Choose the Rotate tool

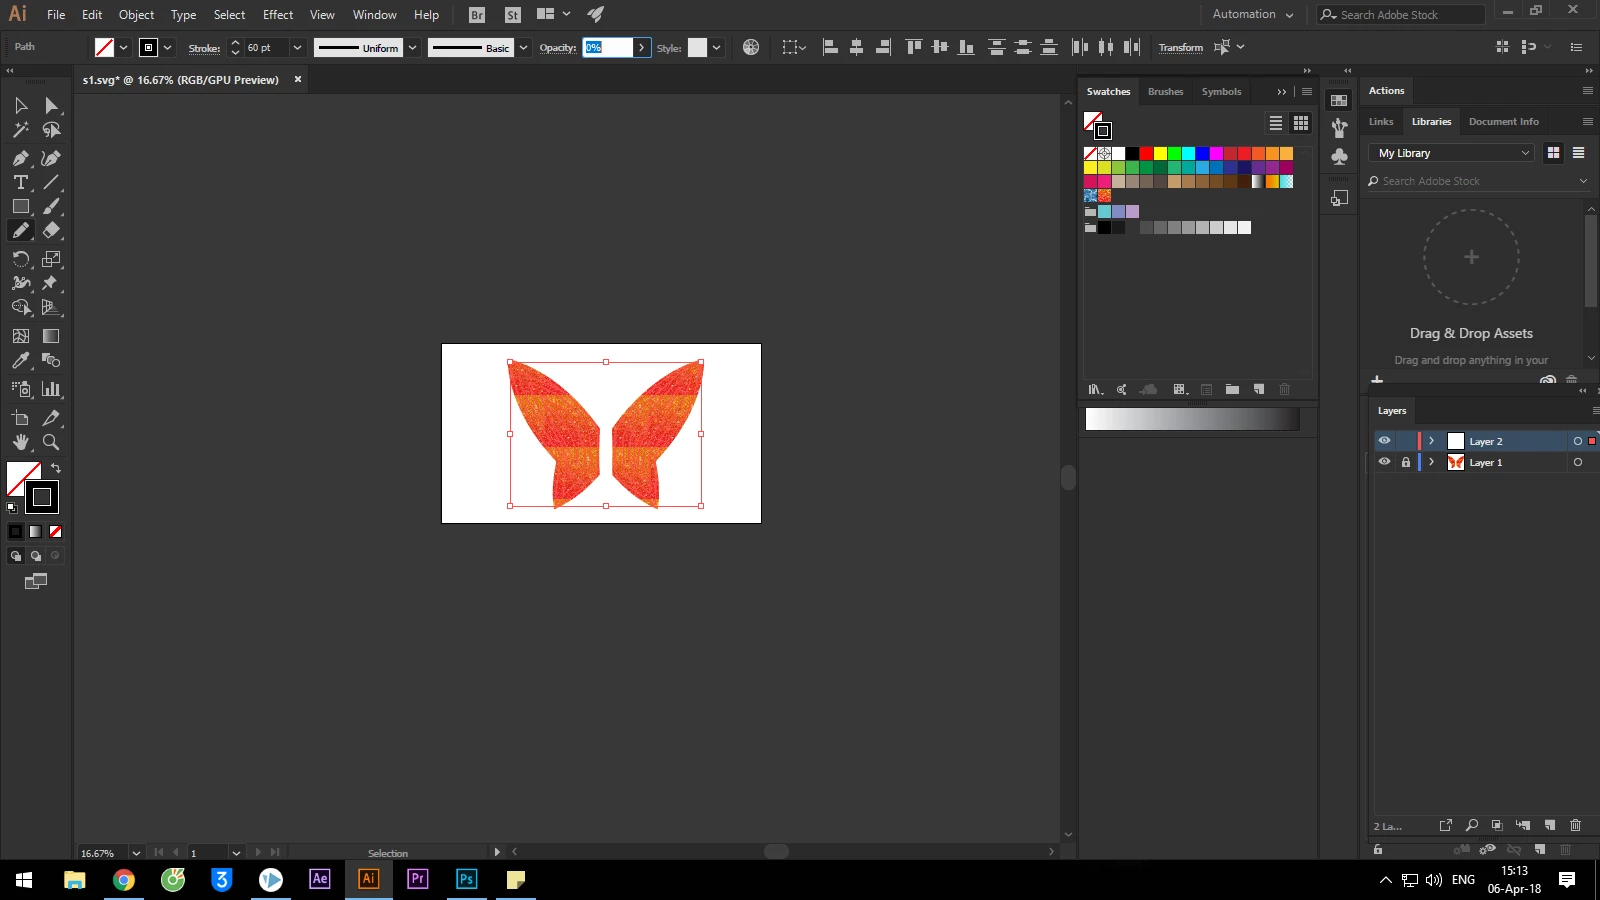click(x=21, y=258)
